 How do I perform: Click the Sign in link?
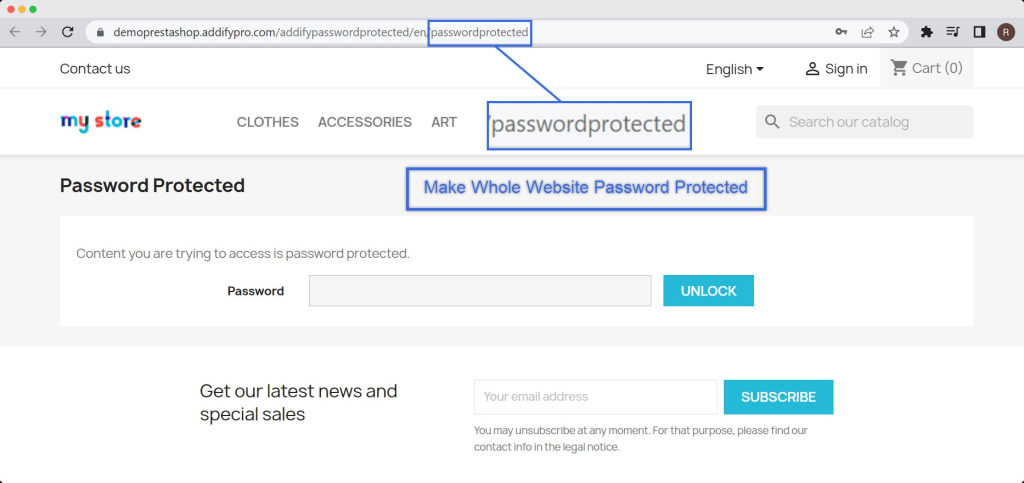coord(836,69)
